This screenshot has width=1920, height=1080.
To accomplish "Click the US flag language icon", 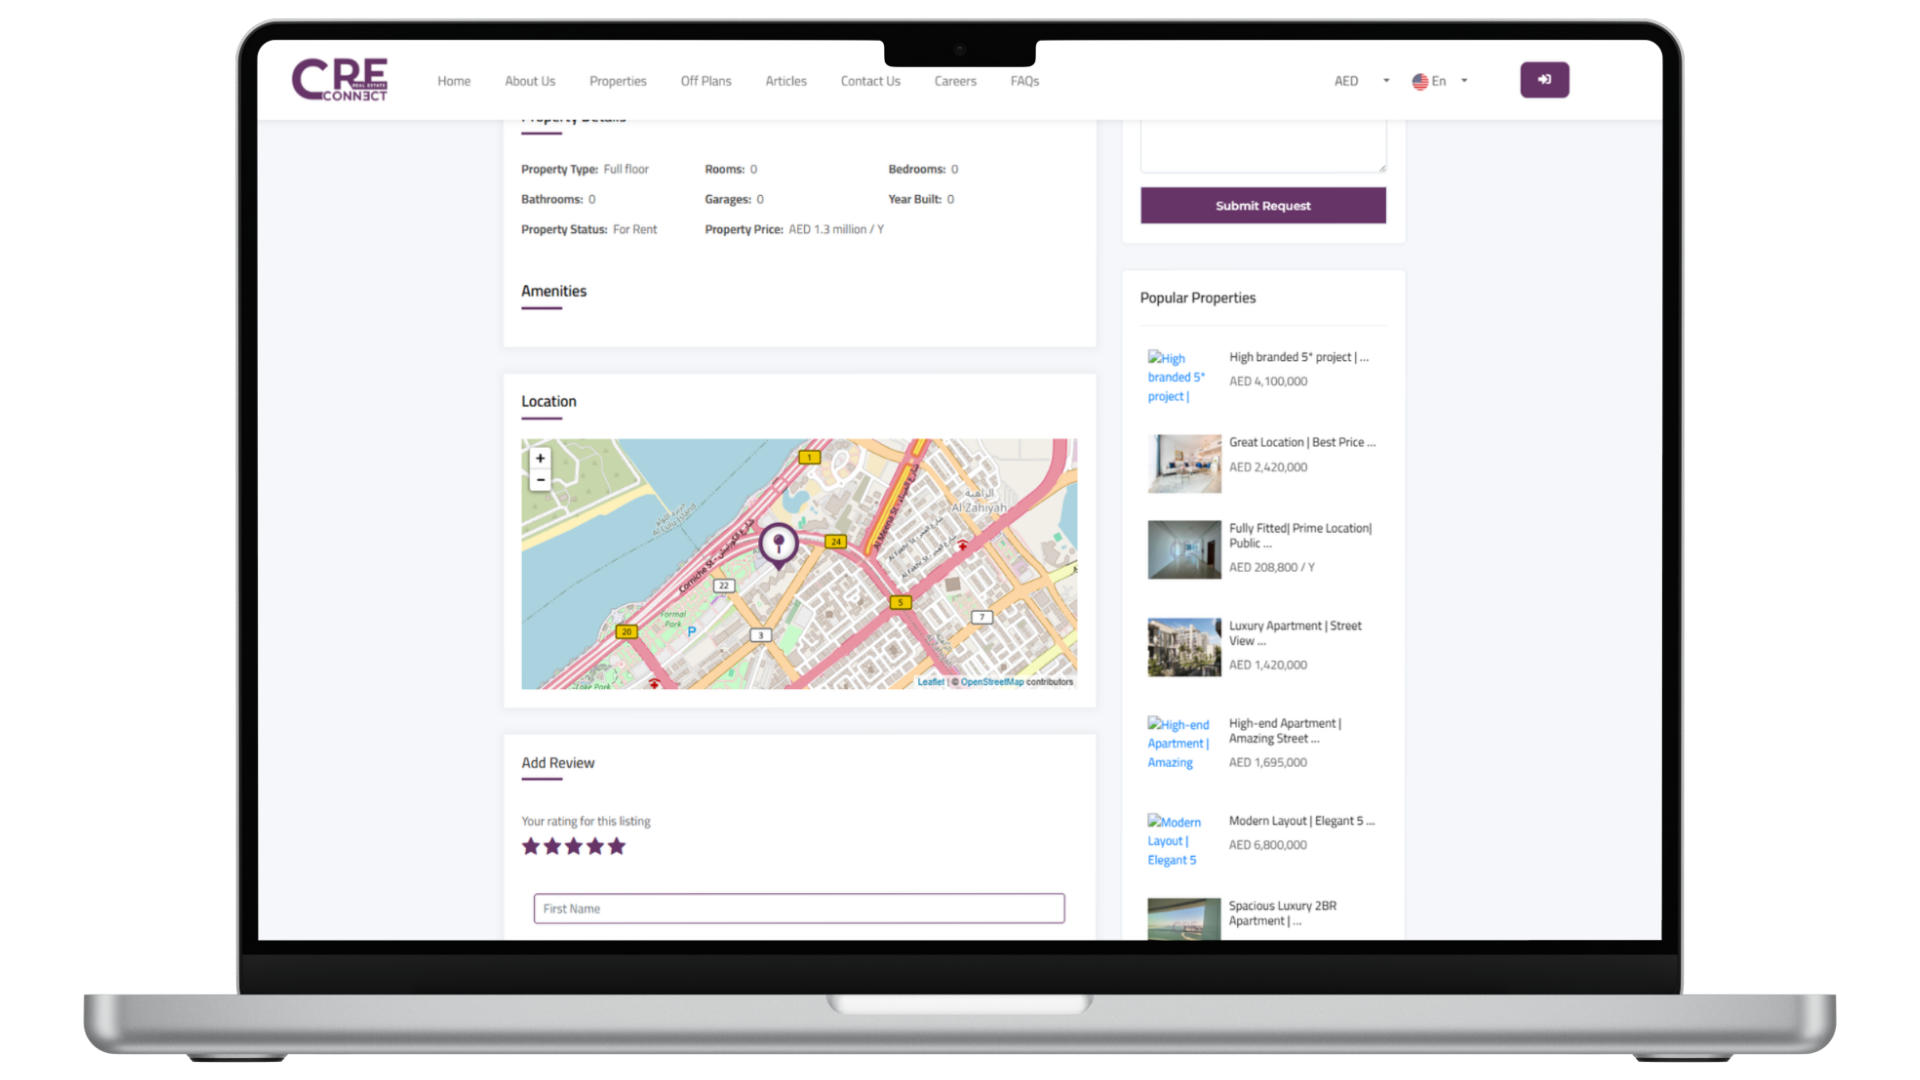I will (1420, 81).
